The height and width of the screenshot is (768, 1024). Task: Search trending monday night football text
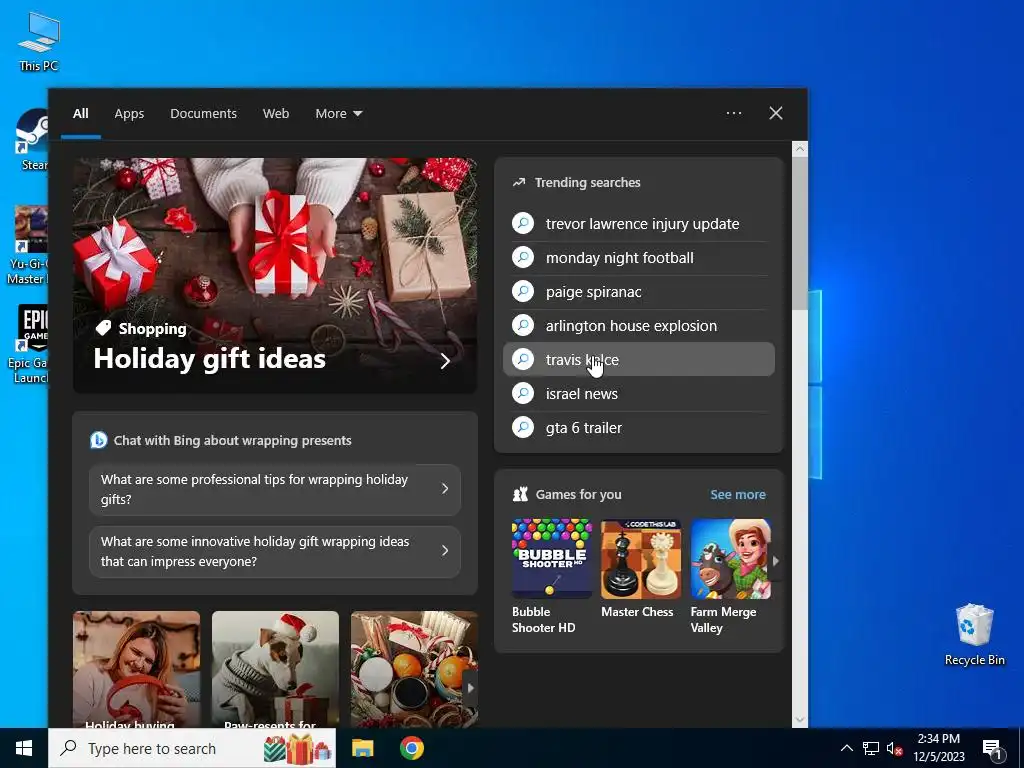click(620, 258)
